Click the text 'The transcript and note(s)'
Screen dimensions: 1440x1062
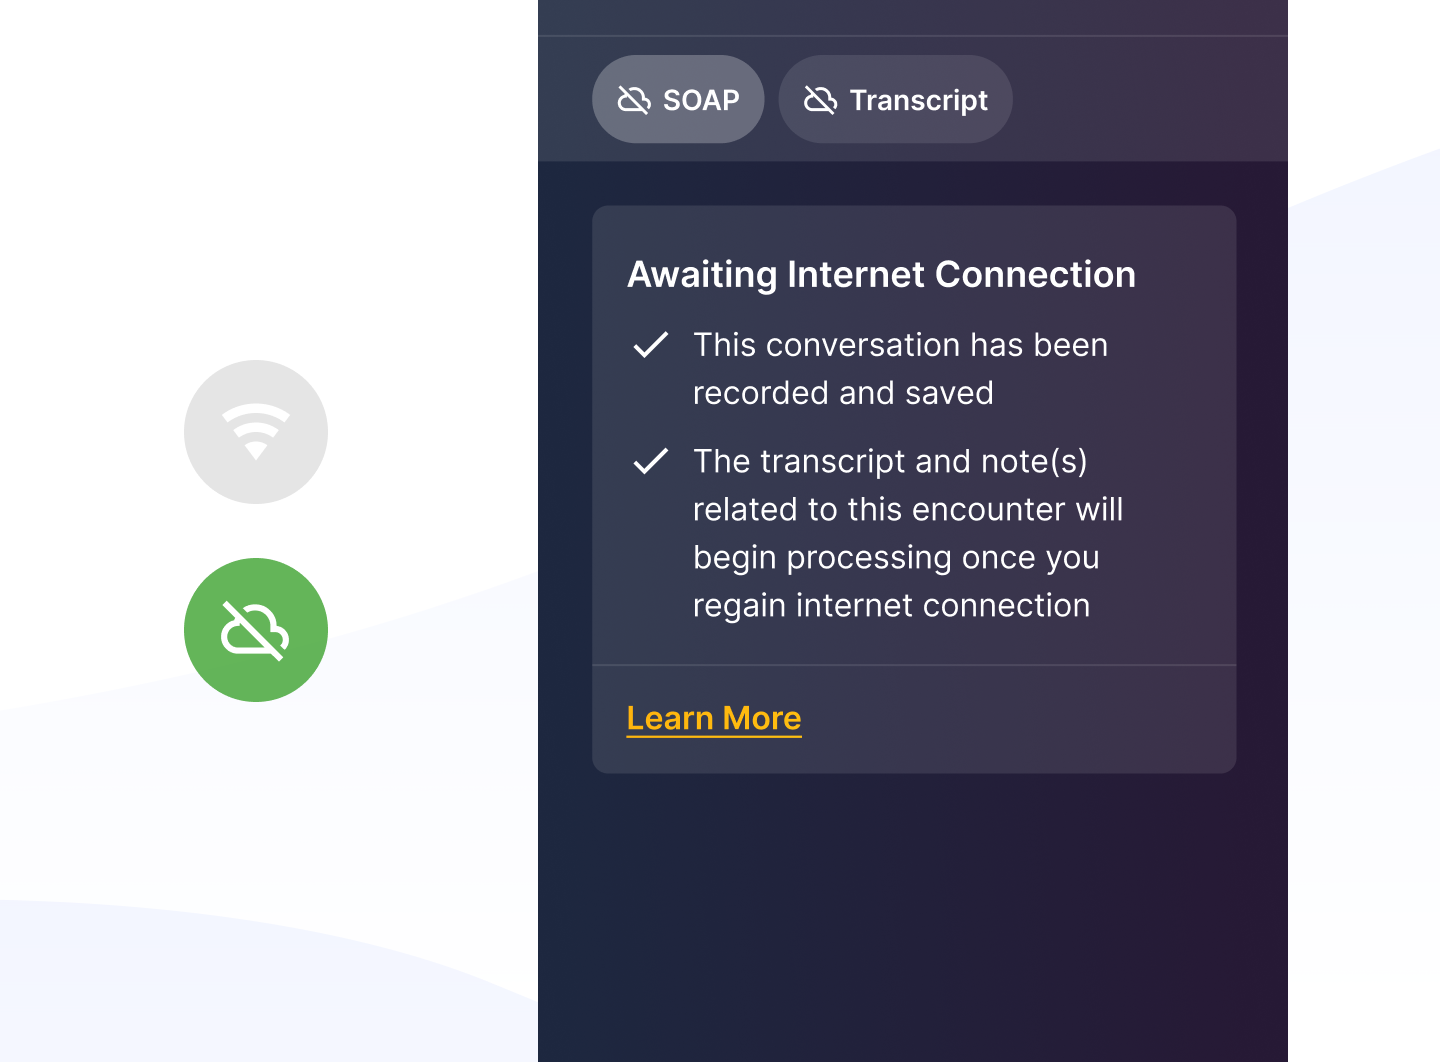[x=890, y=461]
